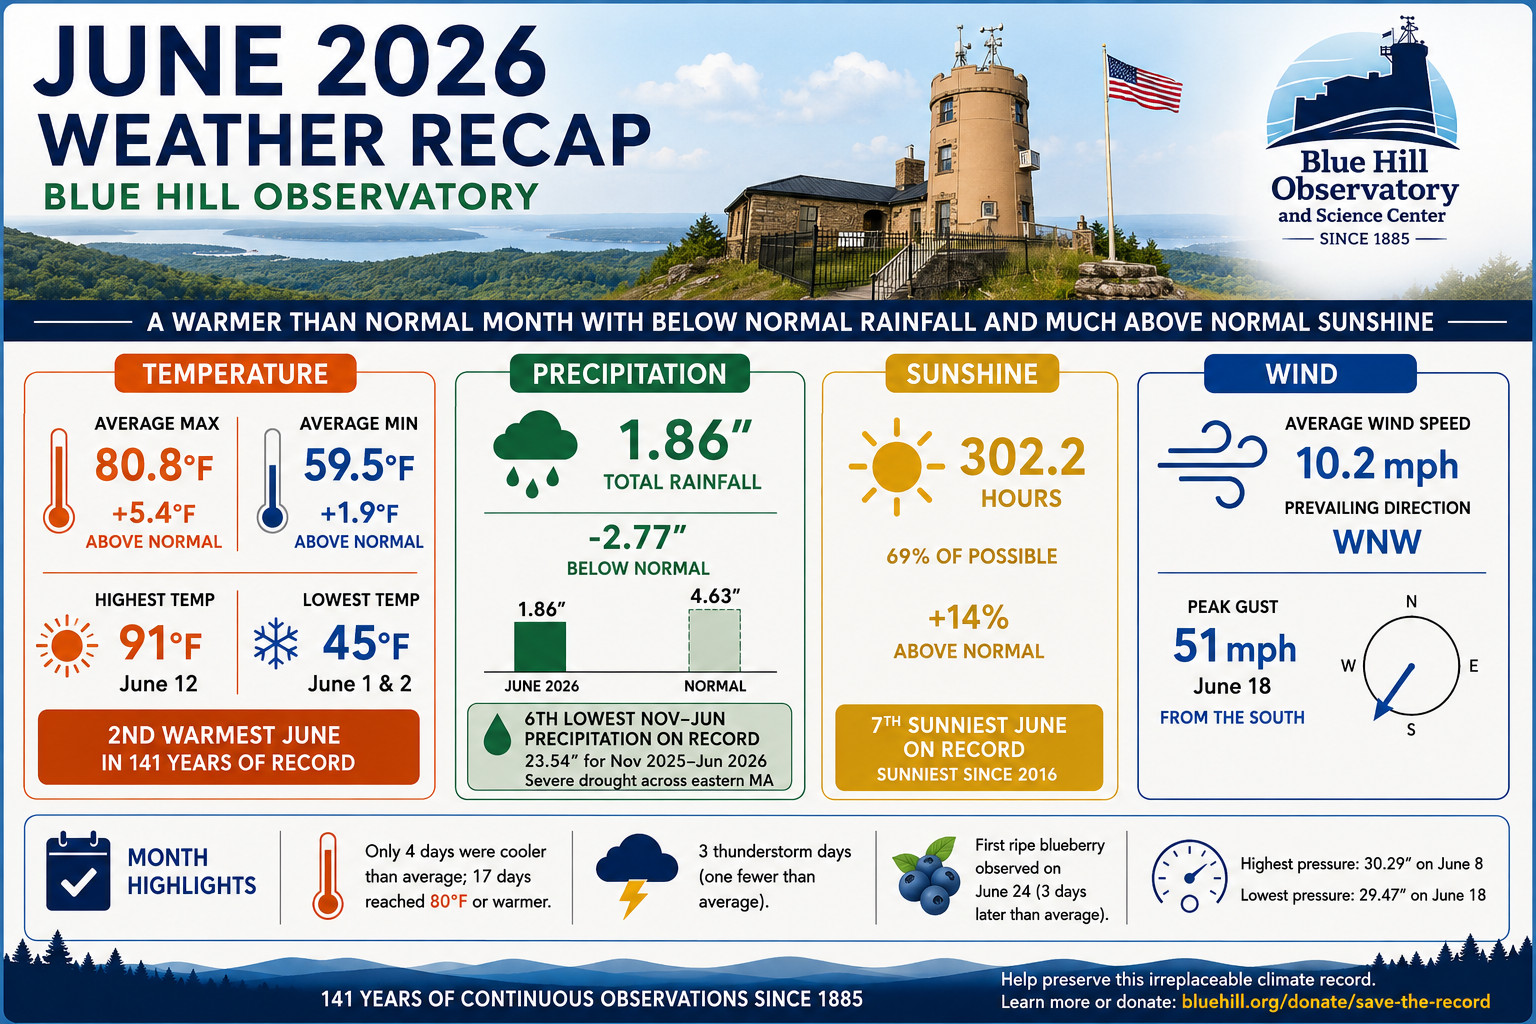Viewport: 1536px width, 1024px height.
Task: Click the JUNE 2026 main title
Action: click(290, 62)
